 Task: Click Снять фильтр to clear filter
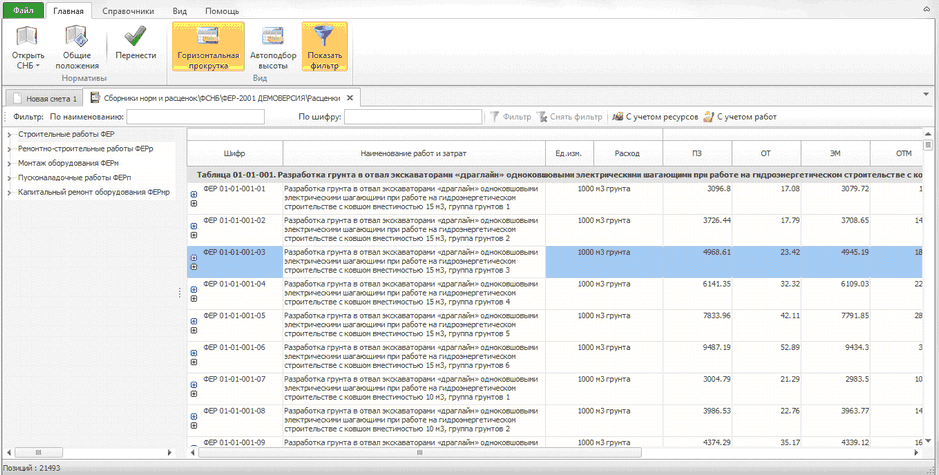point(569,117)
